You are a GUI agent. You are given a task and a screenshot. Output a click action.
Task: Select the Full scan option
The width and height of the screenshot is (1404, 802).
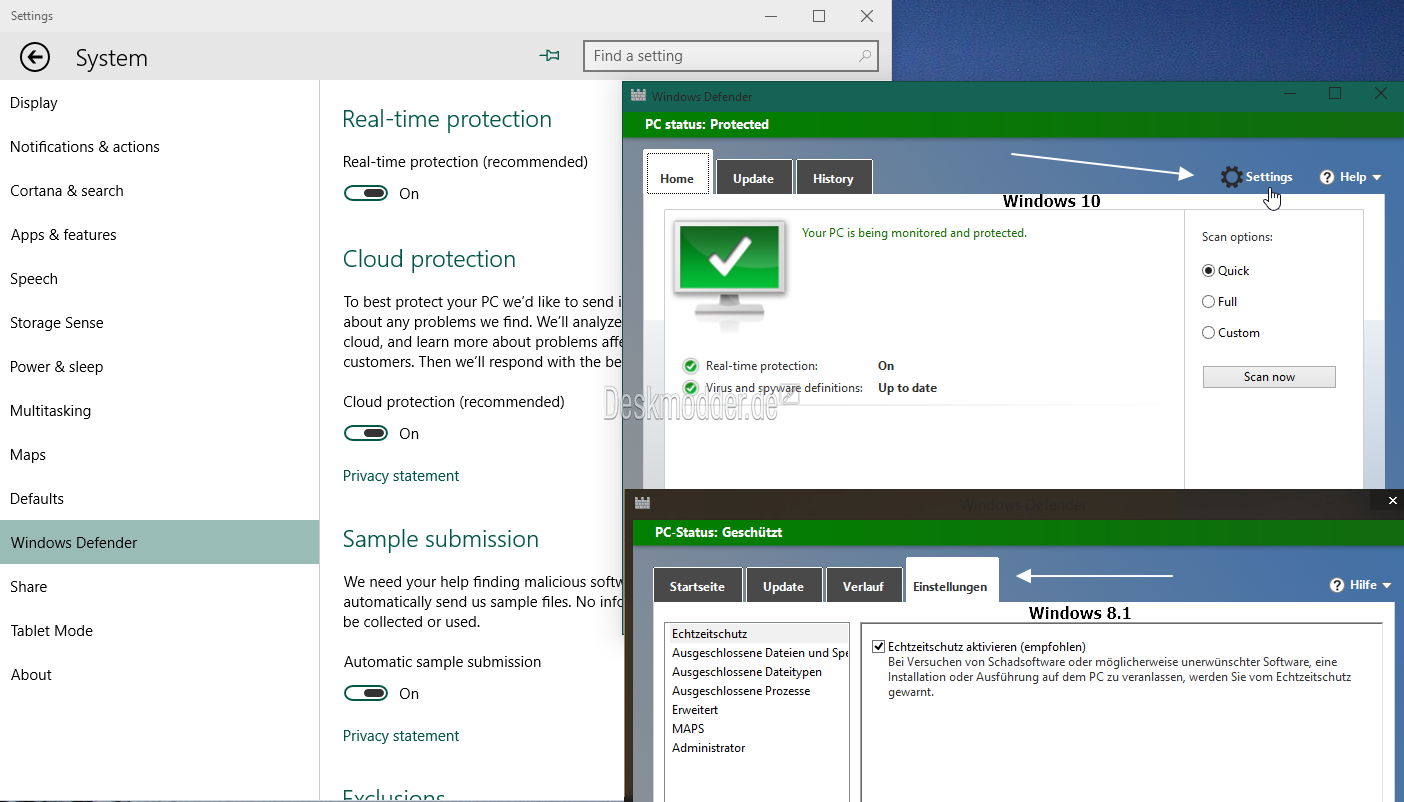(1208, 302)
